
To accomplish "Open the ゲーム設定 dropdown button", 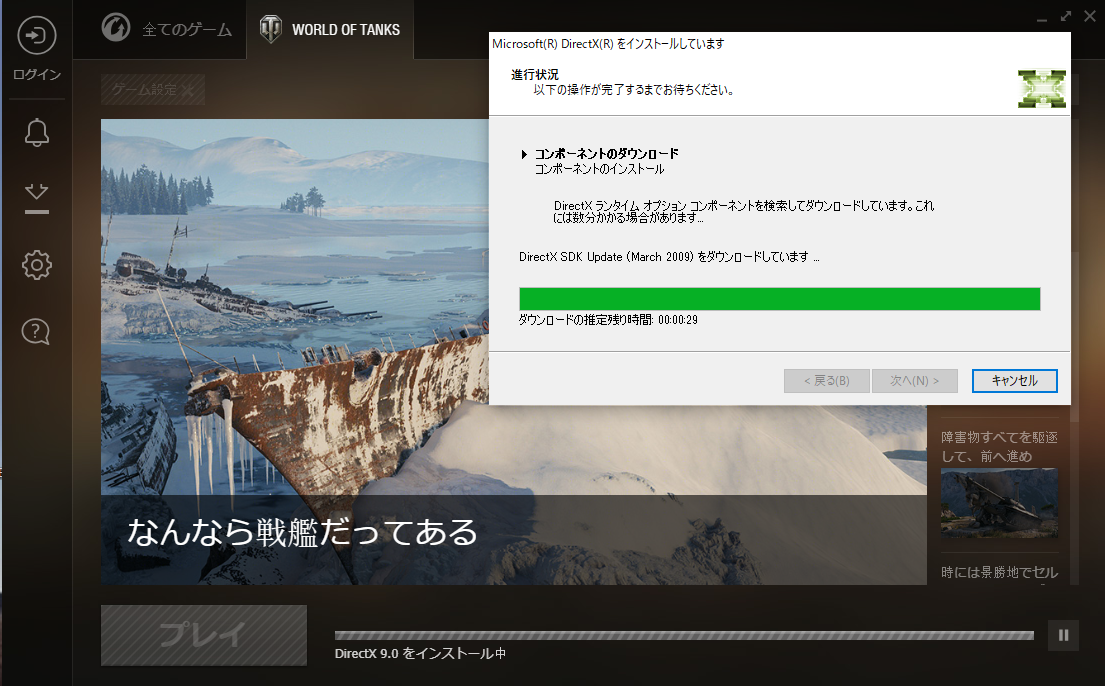I will (153, 90).
